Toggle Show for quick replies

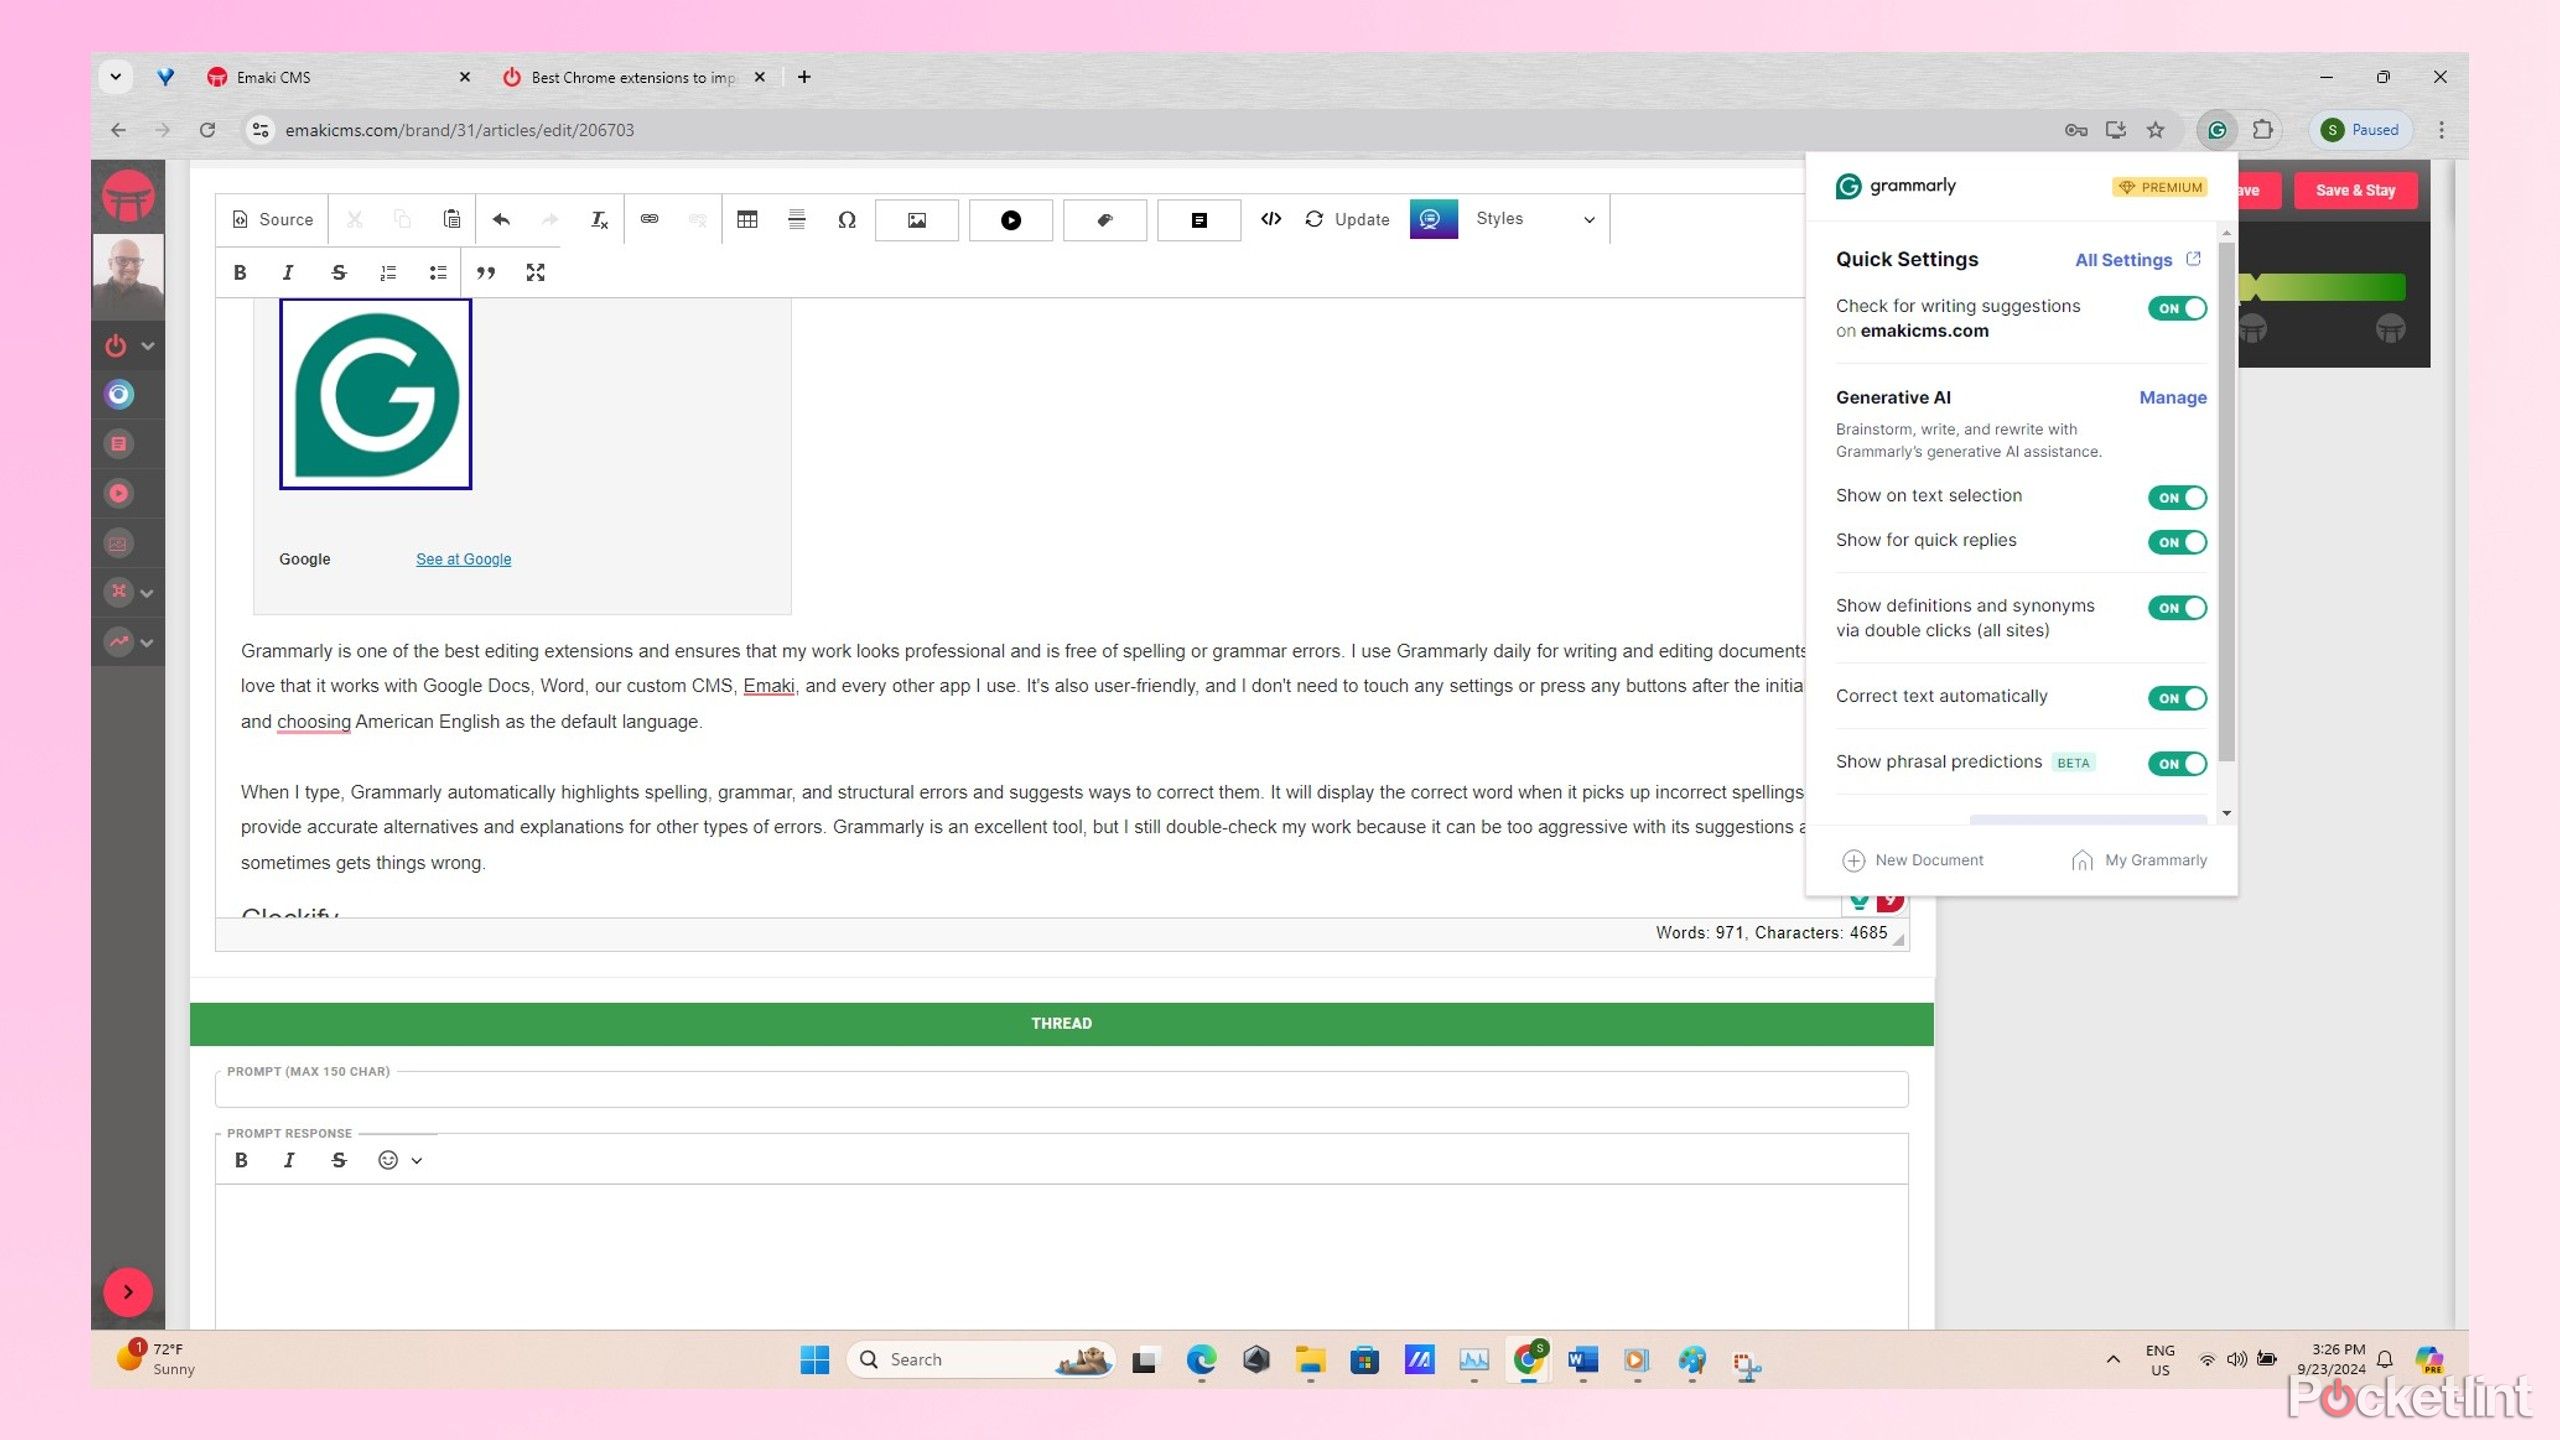pos(2177,542)
